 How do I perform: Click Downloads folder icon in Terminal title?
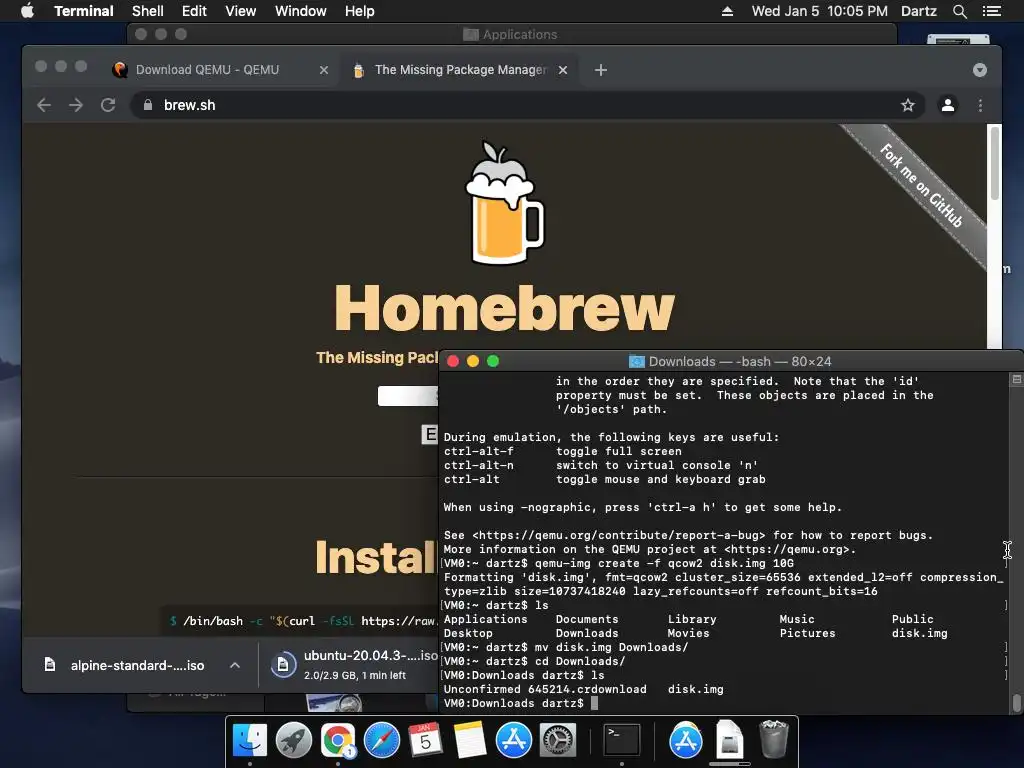point(636,361)
